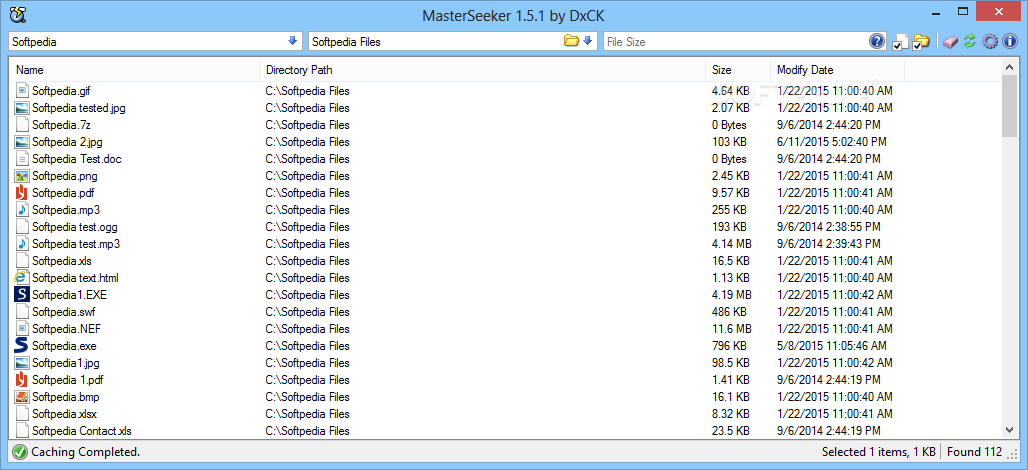Click the Softpedia Contact.xls file icon
The height and width of the screenshot is (470, 1028).
(x=22, y=431)
